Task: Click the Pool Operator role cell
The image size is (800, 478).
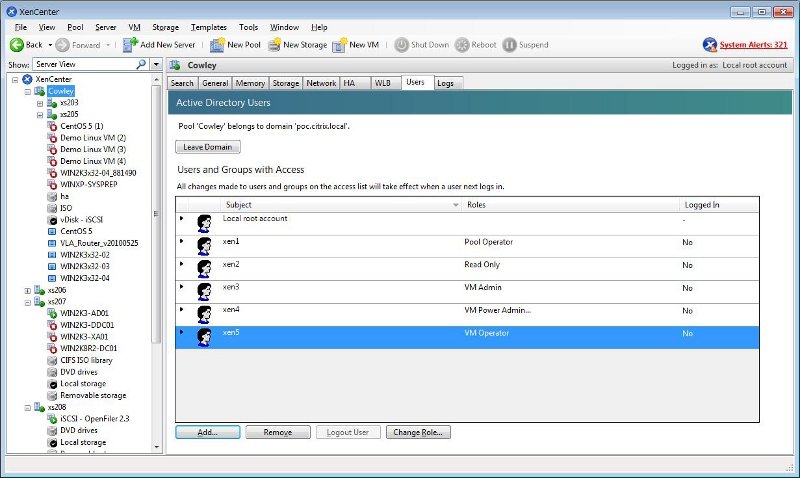Action: tap(489, 242)
